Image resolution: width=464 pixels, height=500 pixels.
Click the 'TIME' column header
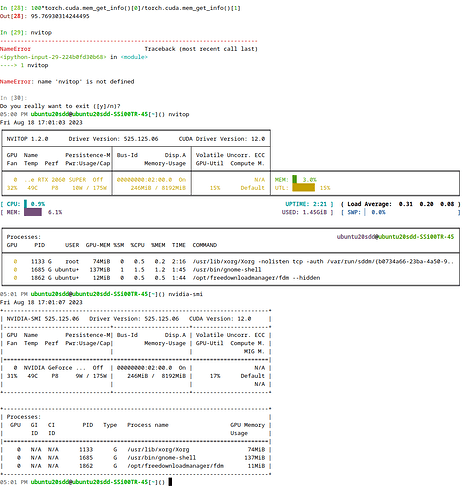pyautogui.click(x=179, y=245)
